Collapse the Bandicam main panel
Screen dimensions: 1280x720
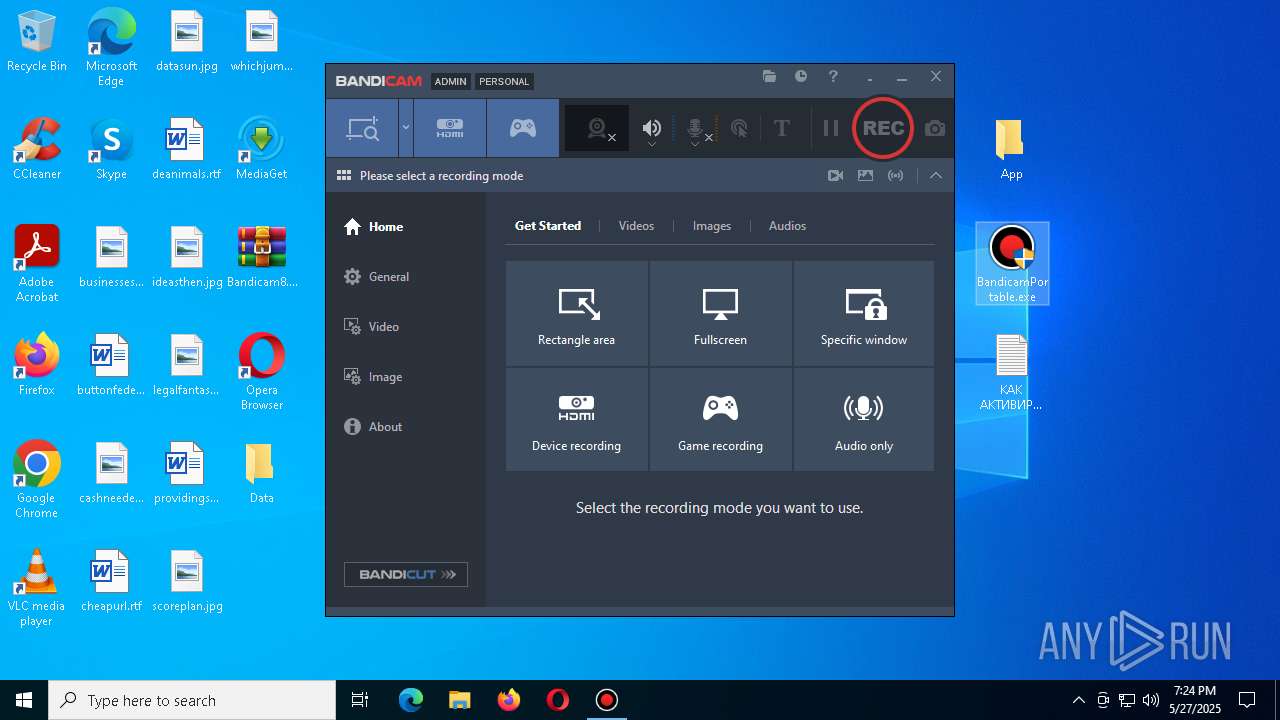[936, 175]
